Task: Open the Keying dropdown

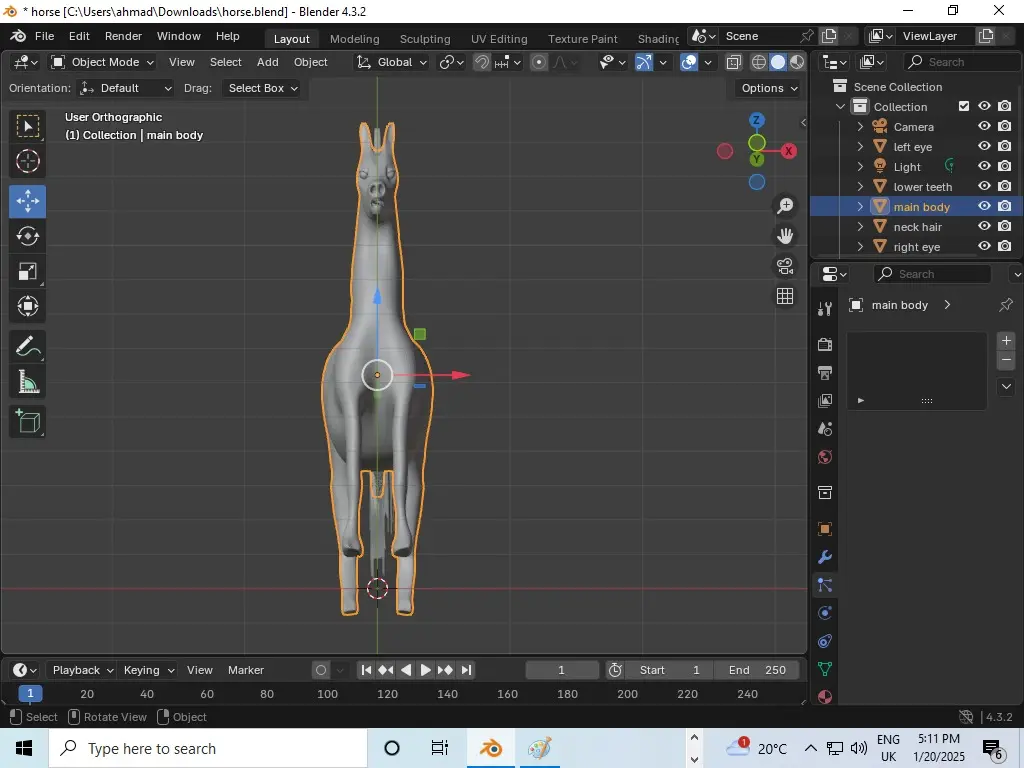Action: click(148, 670)
